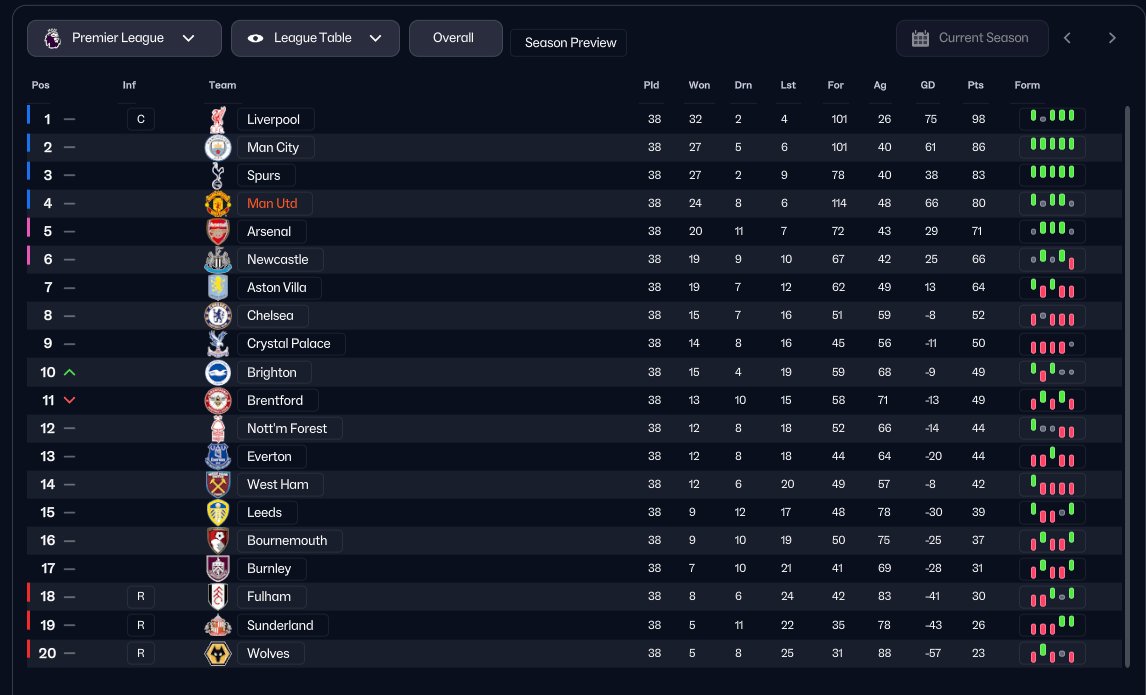Click the Brighton club crest
The image size is (1146, 695).
click(x=218, y=372)
